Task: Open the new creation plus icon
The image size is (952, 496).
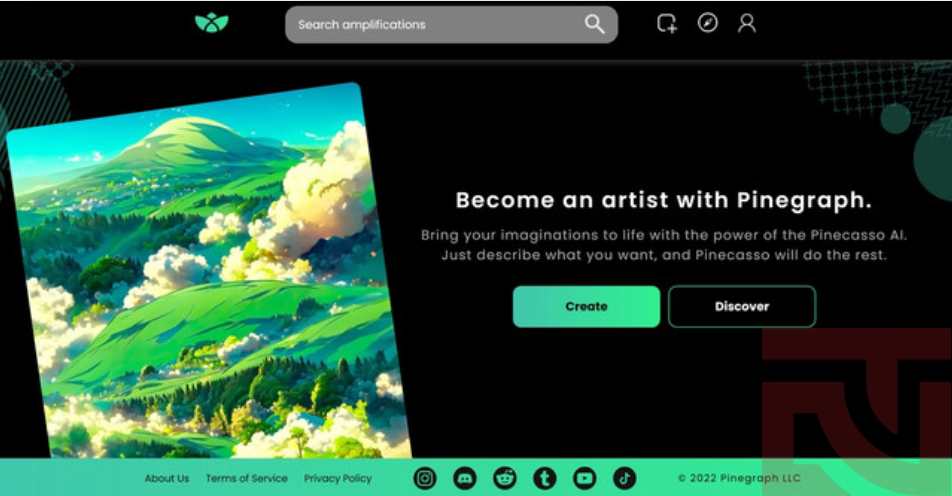Action: 667,24
